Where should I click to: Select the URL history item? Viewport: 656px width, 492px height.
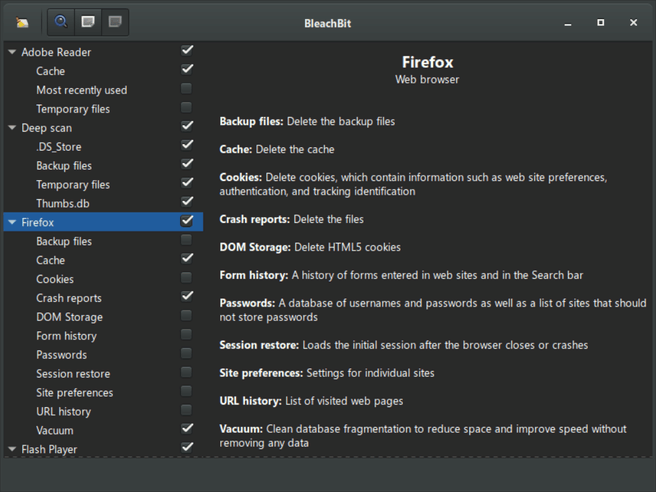coord(103,411)
